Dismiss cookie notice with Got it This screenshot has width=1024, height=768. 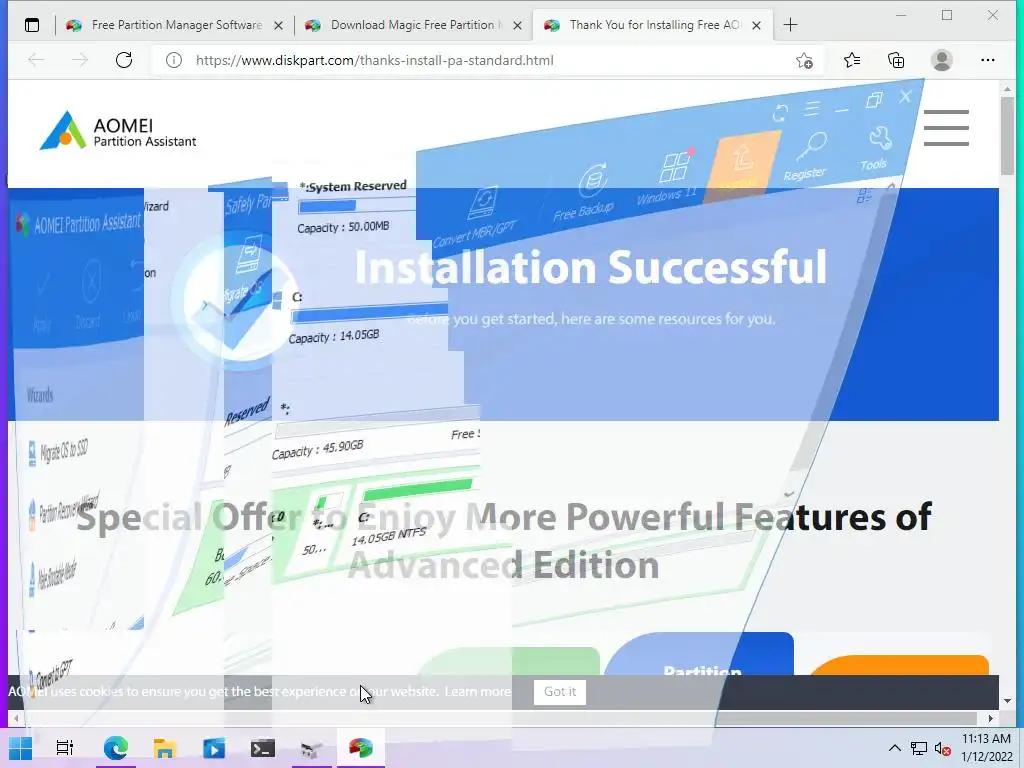pyautogui.click(x=560, y=692)
